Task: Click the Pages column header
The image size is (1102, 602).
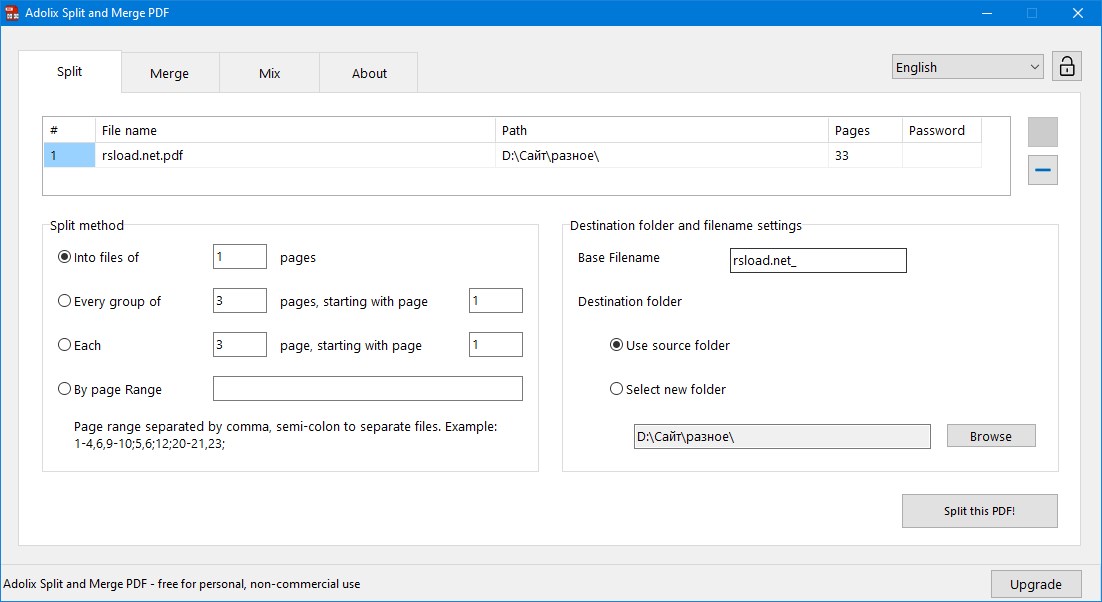Action: coord(862,130)
